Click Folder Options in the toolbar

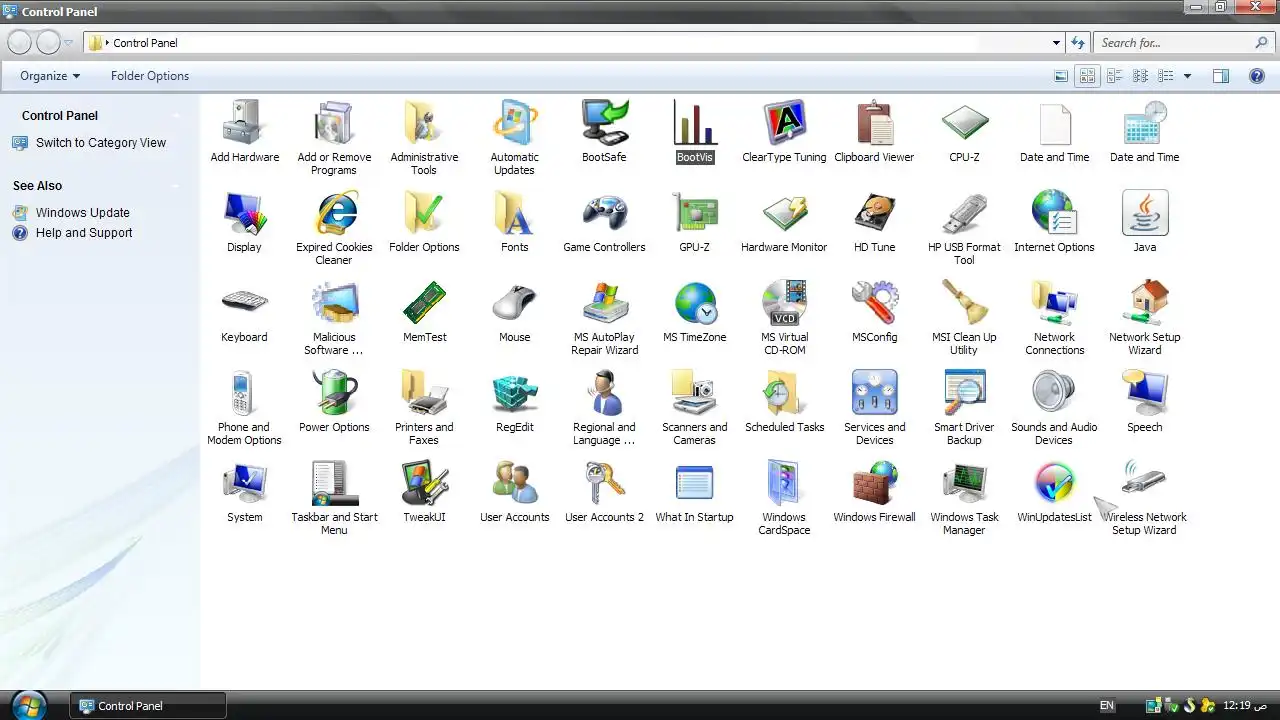150,76
